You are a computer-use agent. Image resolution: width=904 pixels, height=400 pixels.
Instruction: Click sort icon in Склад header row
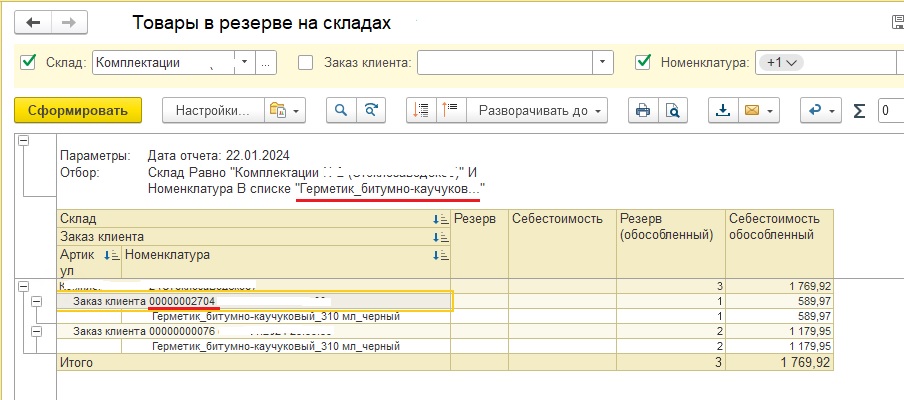point(441,219)
